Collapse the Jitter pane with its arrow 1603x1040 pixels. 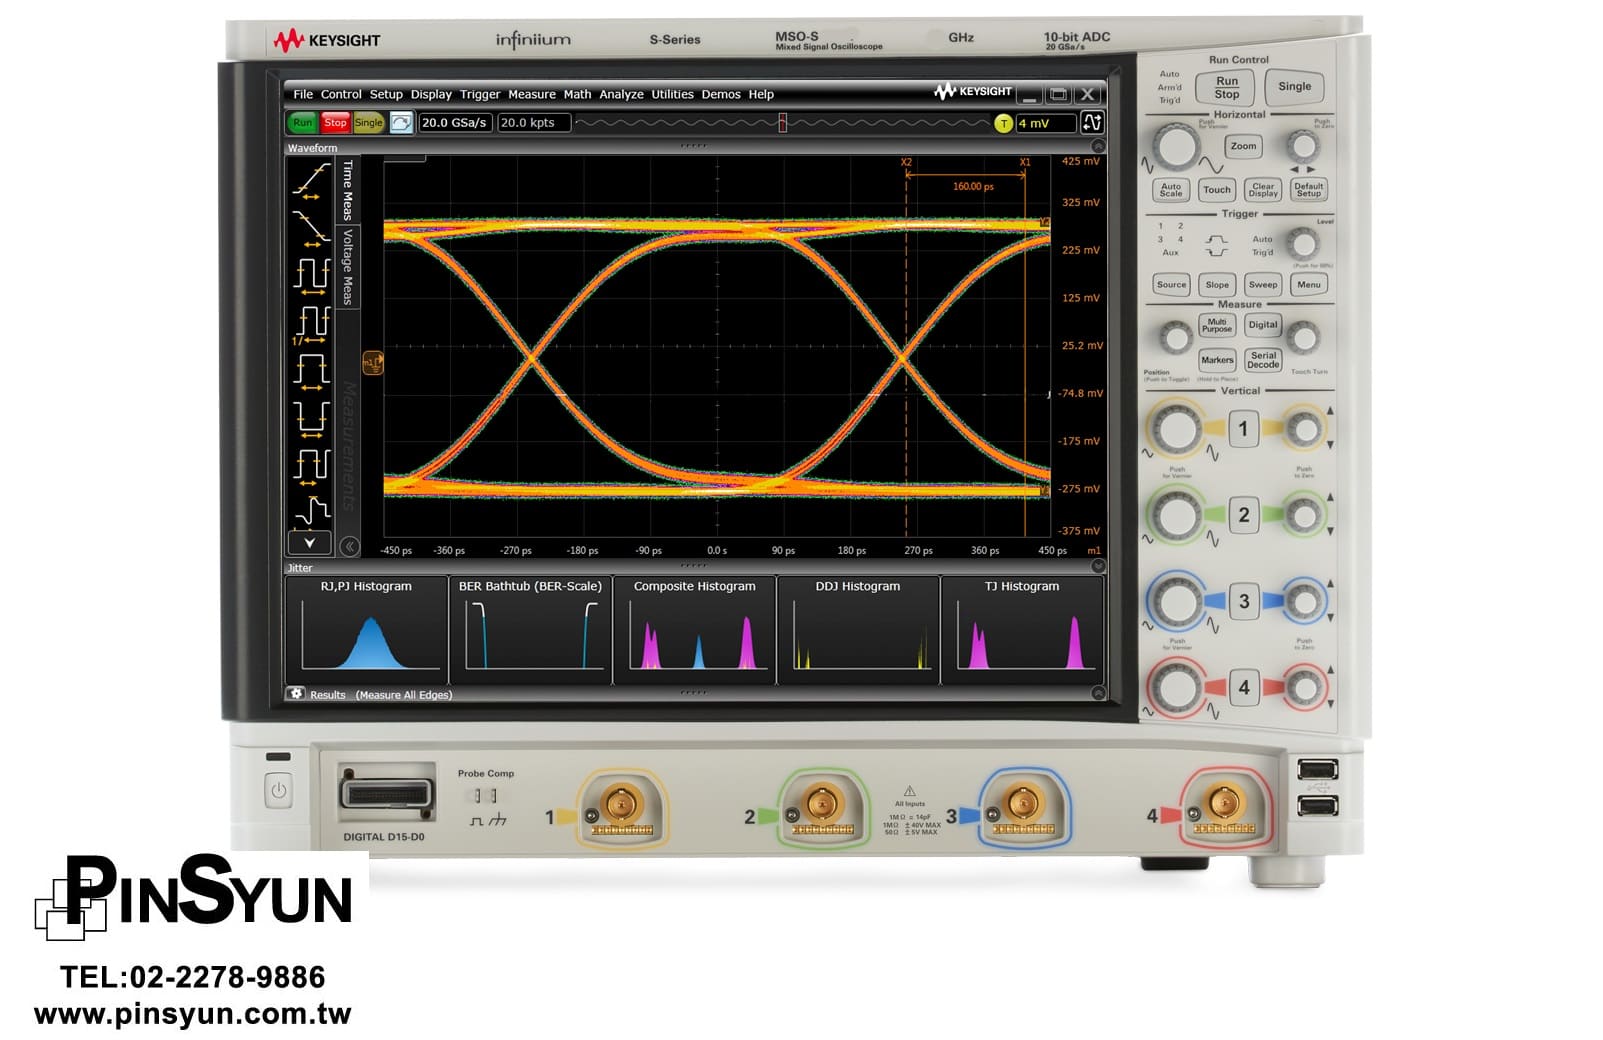point(1097,566)
